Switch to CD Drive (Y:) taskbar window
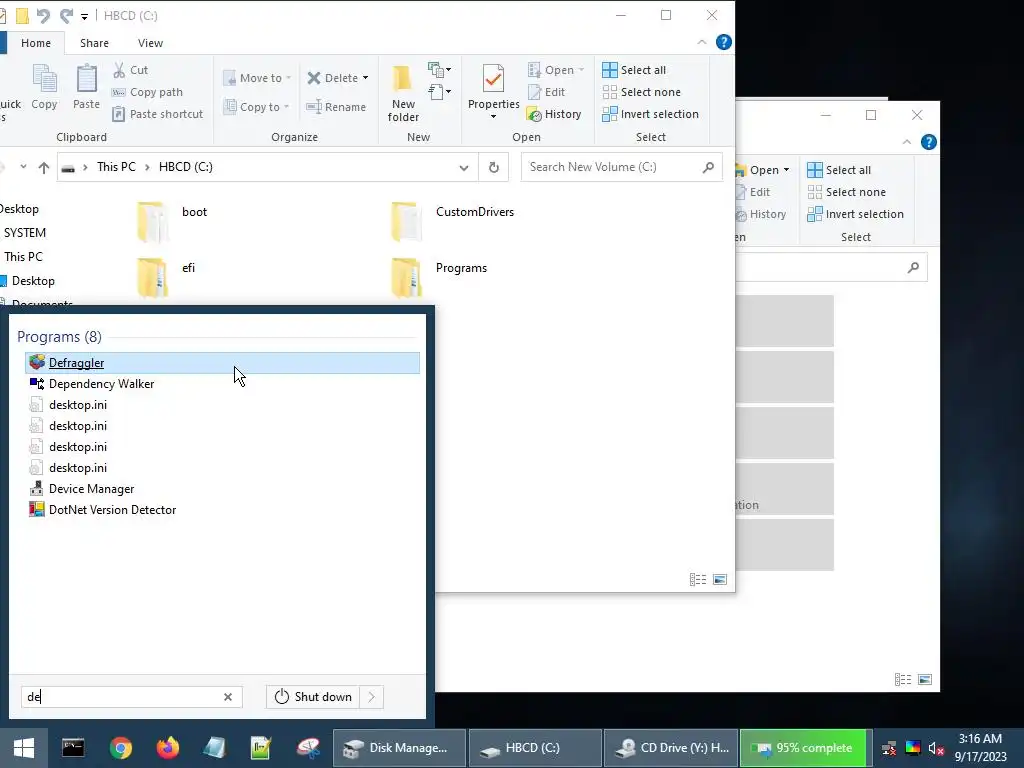 tap(671, 748)
